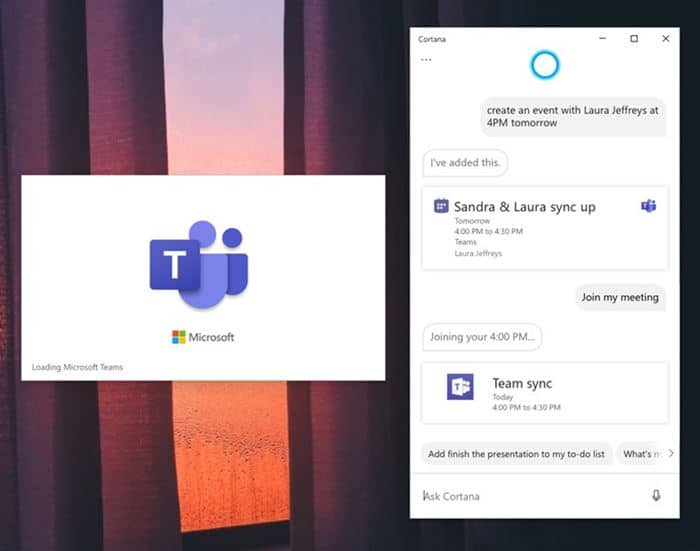This screenshot has width=700, height=551.
Task: Click the 'Tomorrow' label on sync up card
Action: pos(472,221)
